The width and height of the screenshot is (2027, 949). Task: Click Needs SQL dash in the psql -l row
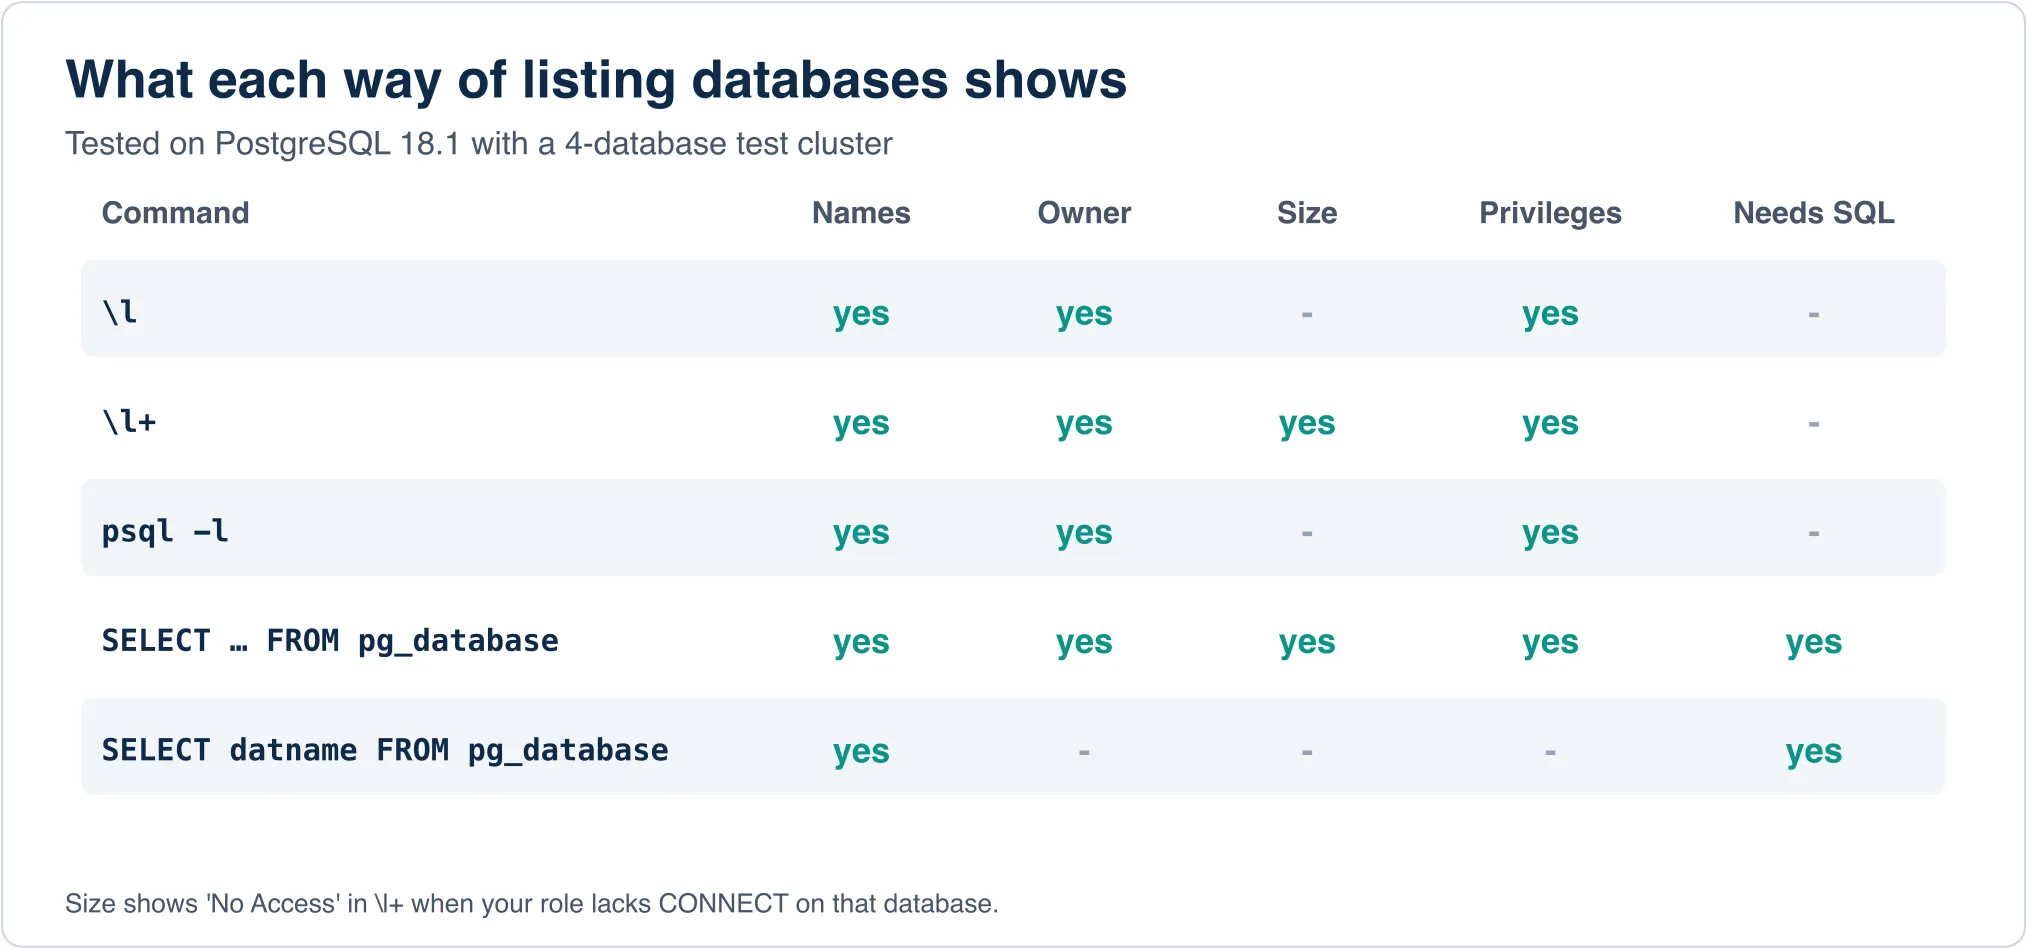1814,533
